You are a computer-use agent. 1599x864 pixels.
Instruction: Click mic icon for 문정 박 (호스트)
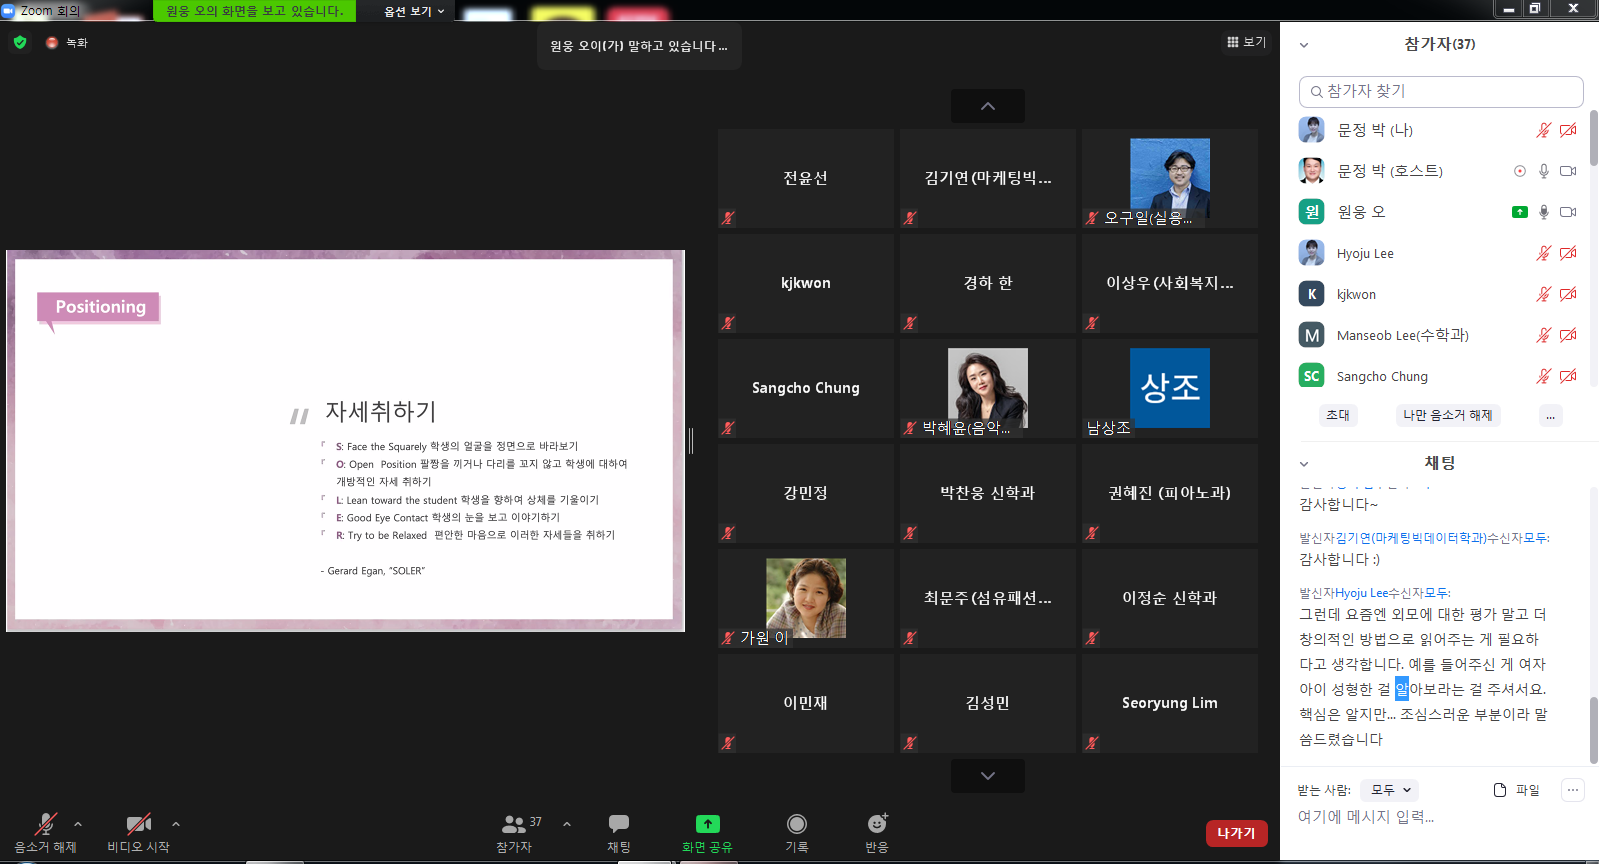tap(1543, 171)
